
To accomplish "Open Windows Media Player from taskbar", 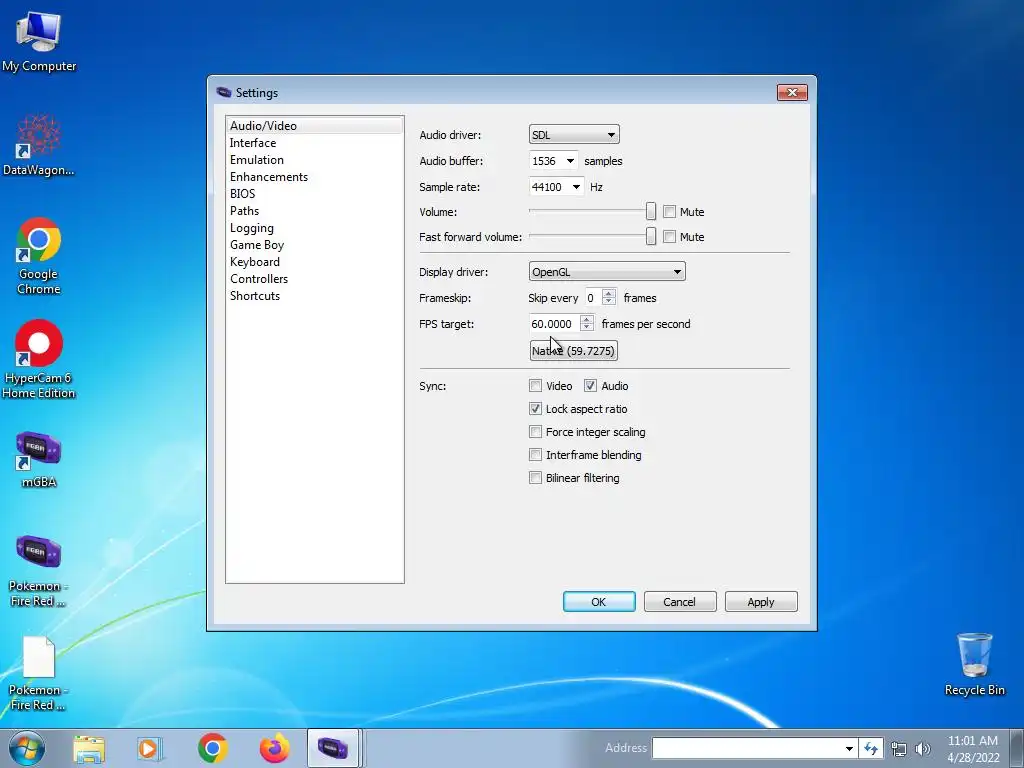I will 150,748.
